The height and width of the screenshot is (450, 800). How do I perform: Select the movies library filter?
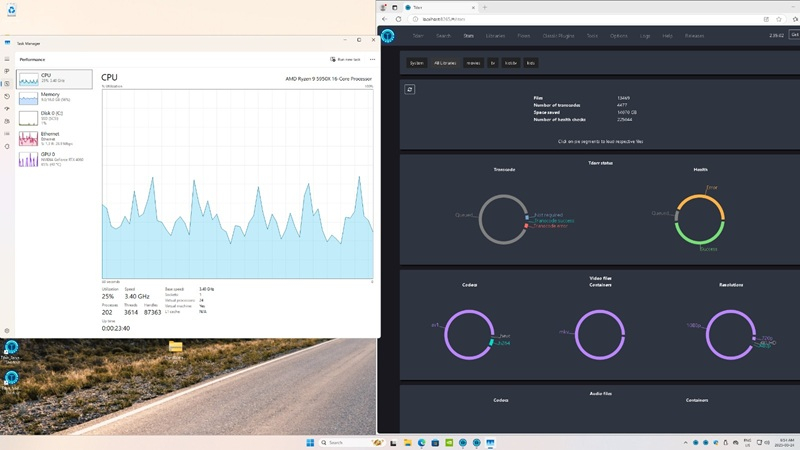tap(473, 63)
